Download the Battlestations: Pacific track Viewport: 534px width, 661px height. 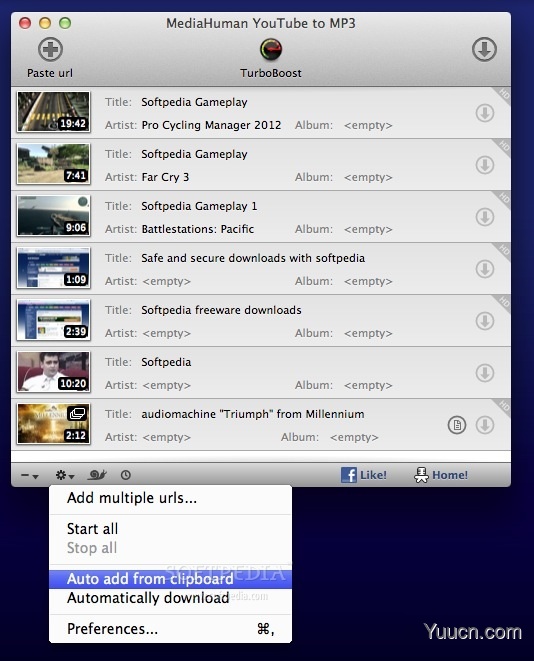485,217
